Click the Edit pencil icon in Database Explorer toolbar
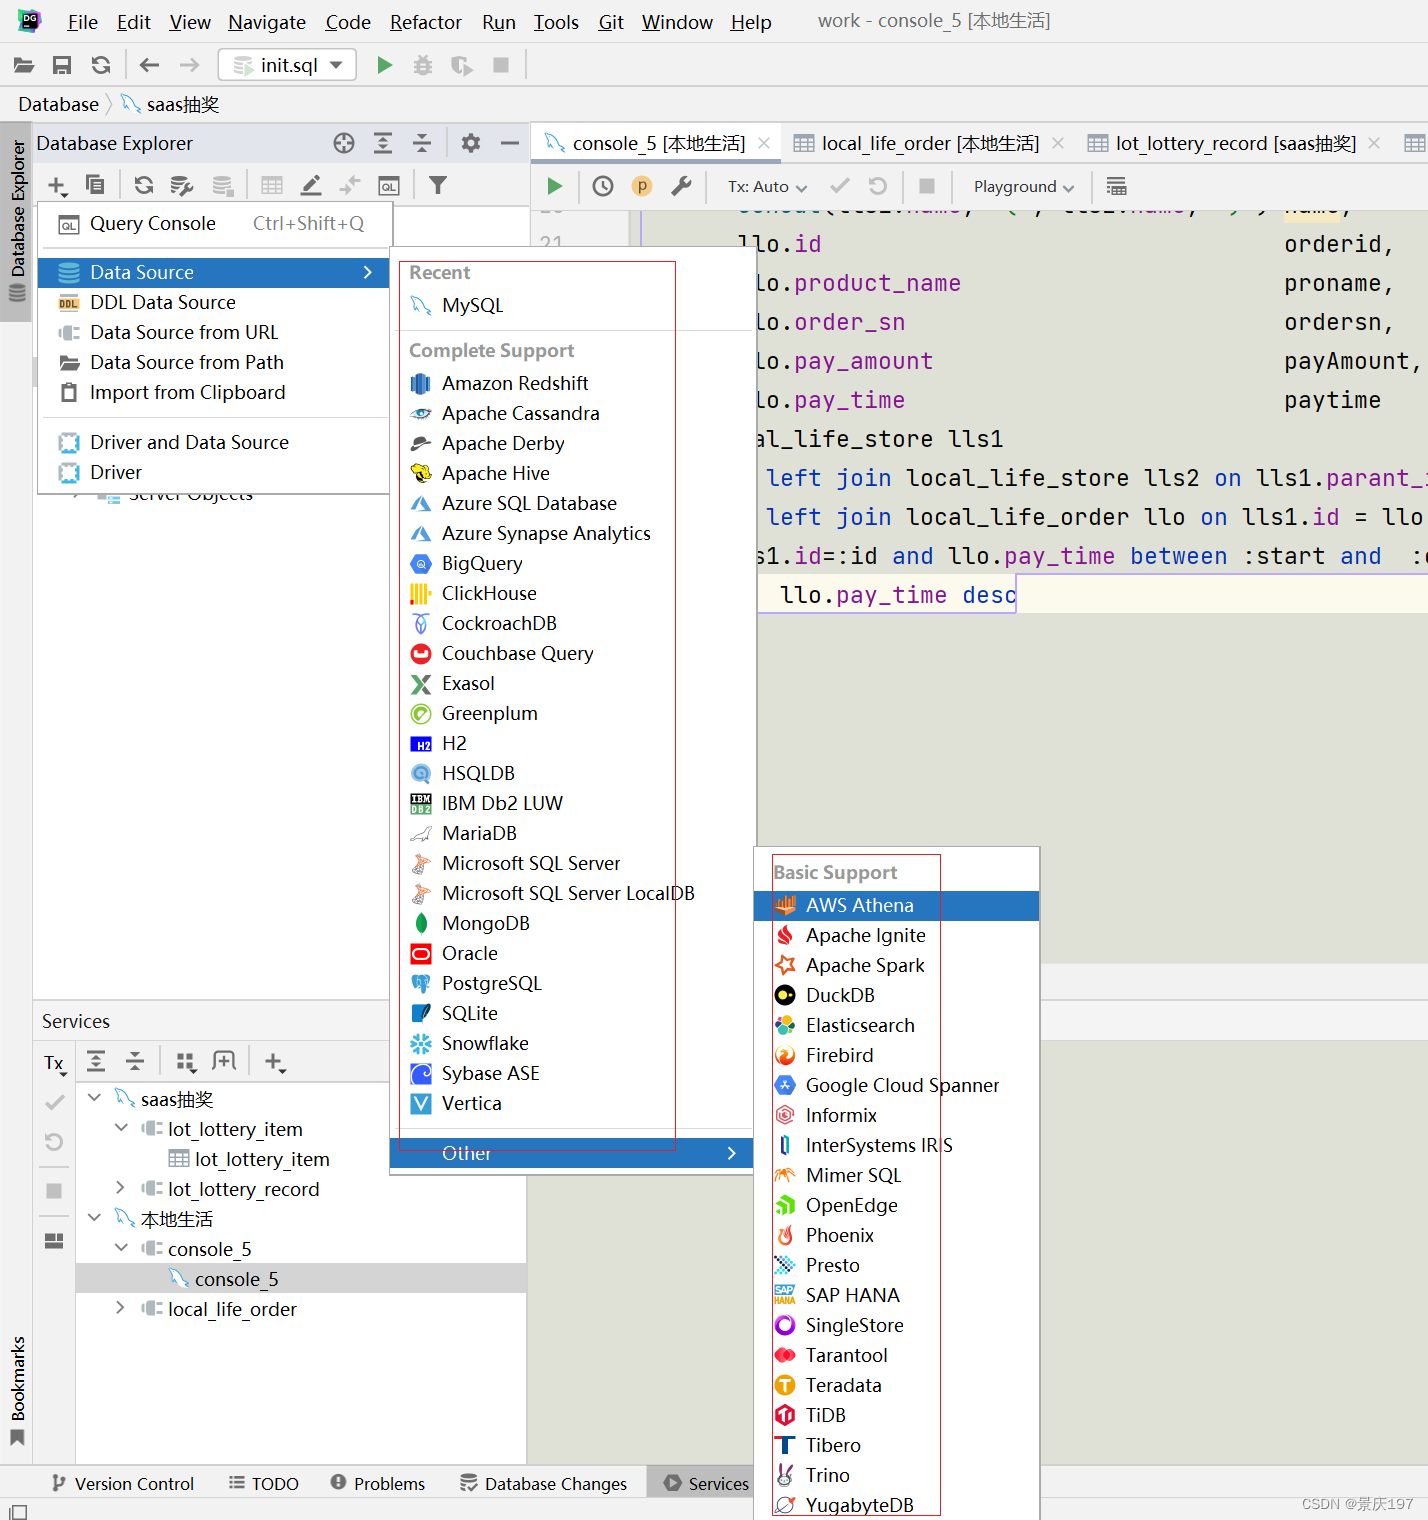This screenshot has width=1428, height=1520. click(x=311, y=185)
